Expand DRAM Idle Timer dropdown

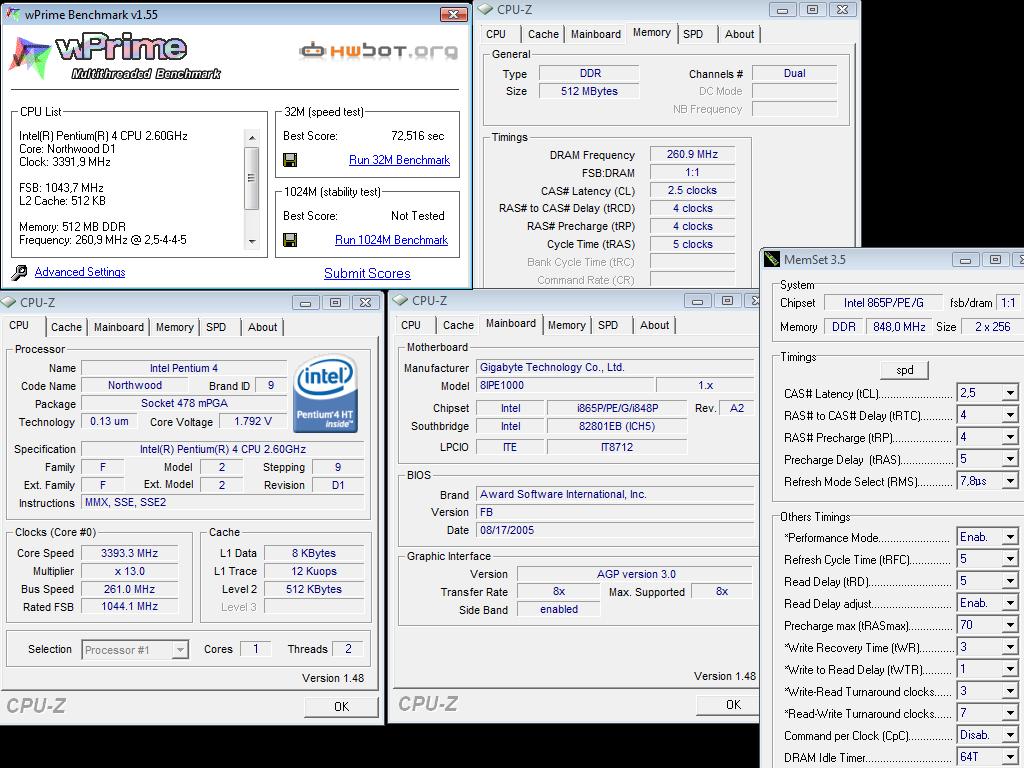click(1010, 758)
